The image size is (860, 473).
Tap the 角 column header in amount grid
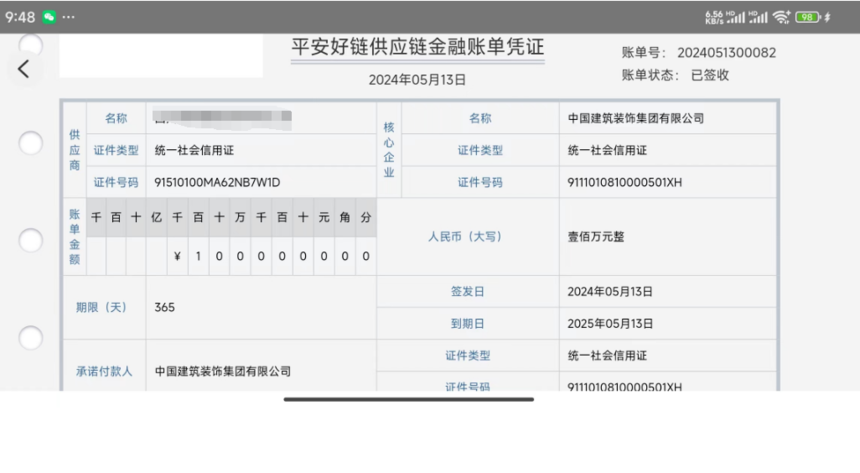click(344, 217)
